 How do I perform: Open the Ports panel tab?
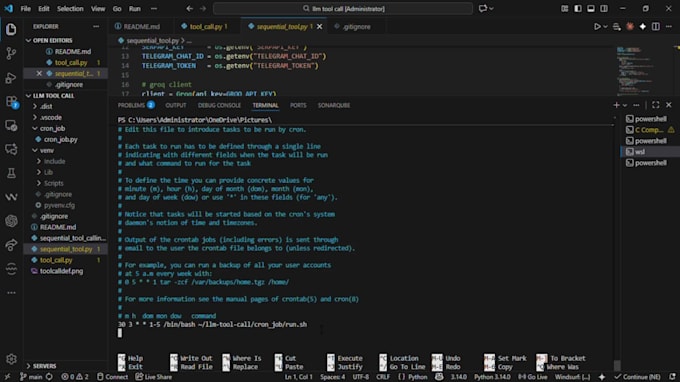[298, 105]
